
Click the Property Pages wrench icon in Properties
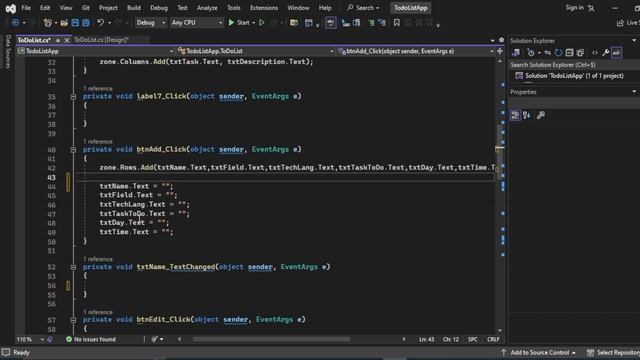pyautogui.click(x=541, y=116)
